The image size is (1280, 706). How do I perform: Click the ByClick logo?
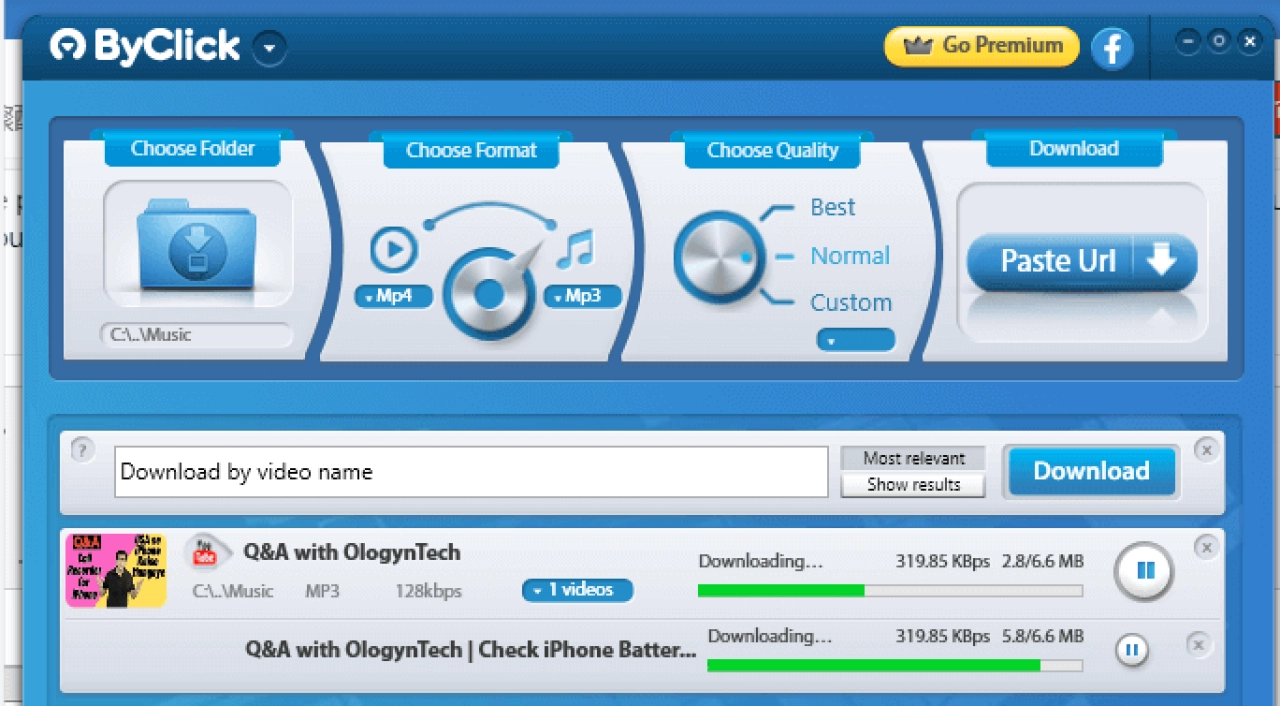pos(145,45)
